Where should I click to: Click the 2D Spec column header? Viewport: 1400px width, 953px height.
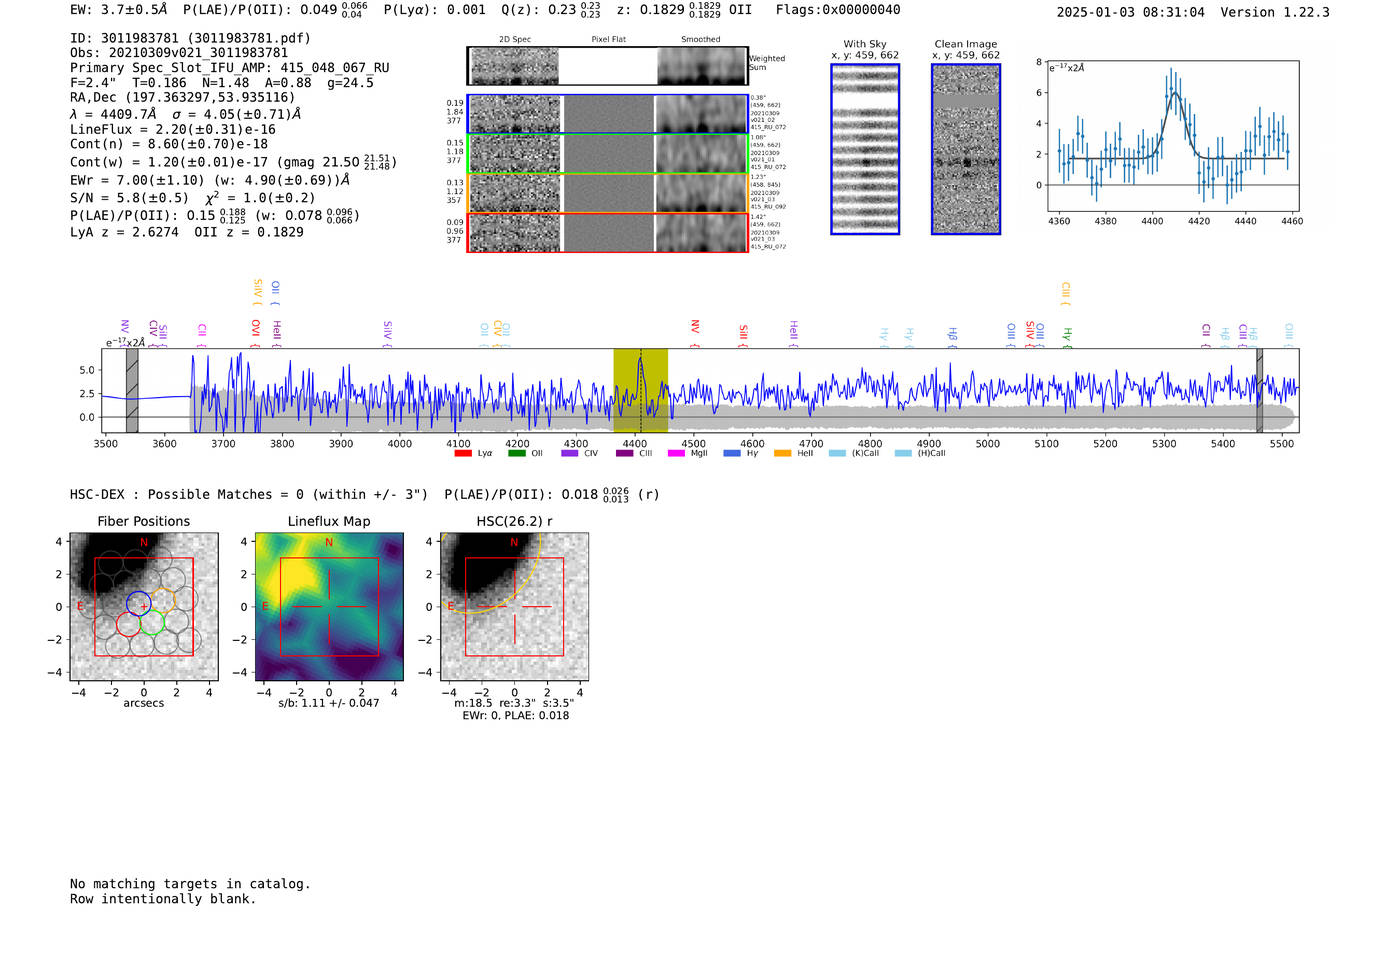515,39
